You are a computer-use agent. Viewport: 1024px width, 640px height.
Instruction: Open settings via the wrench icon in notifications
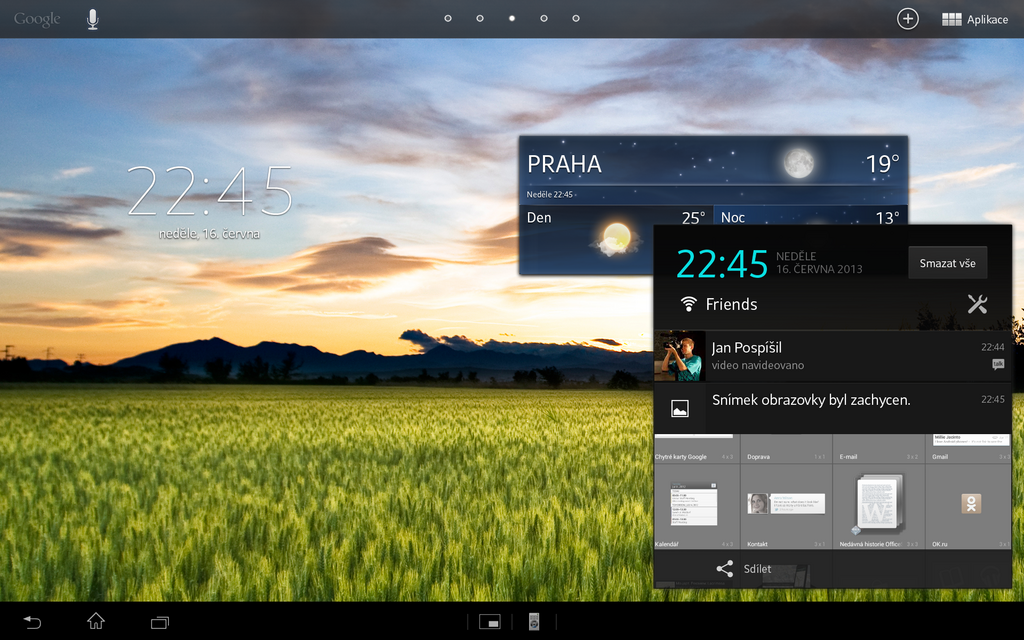(x=977, y=304)
